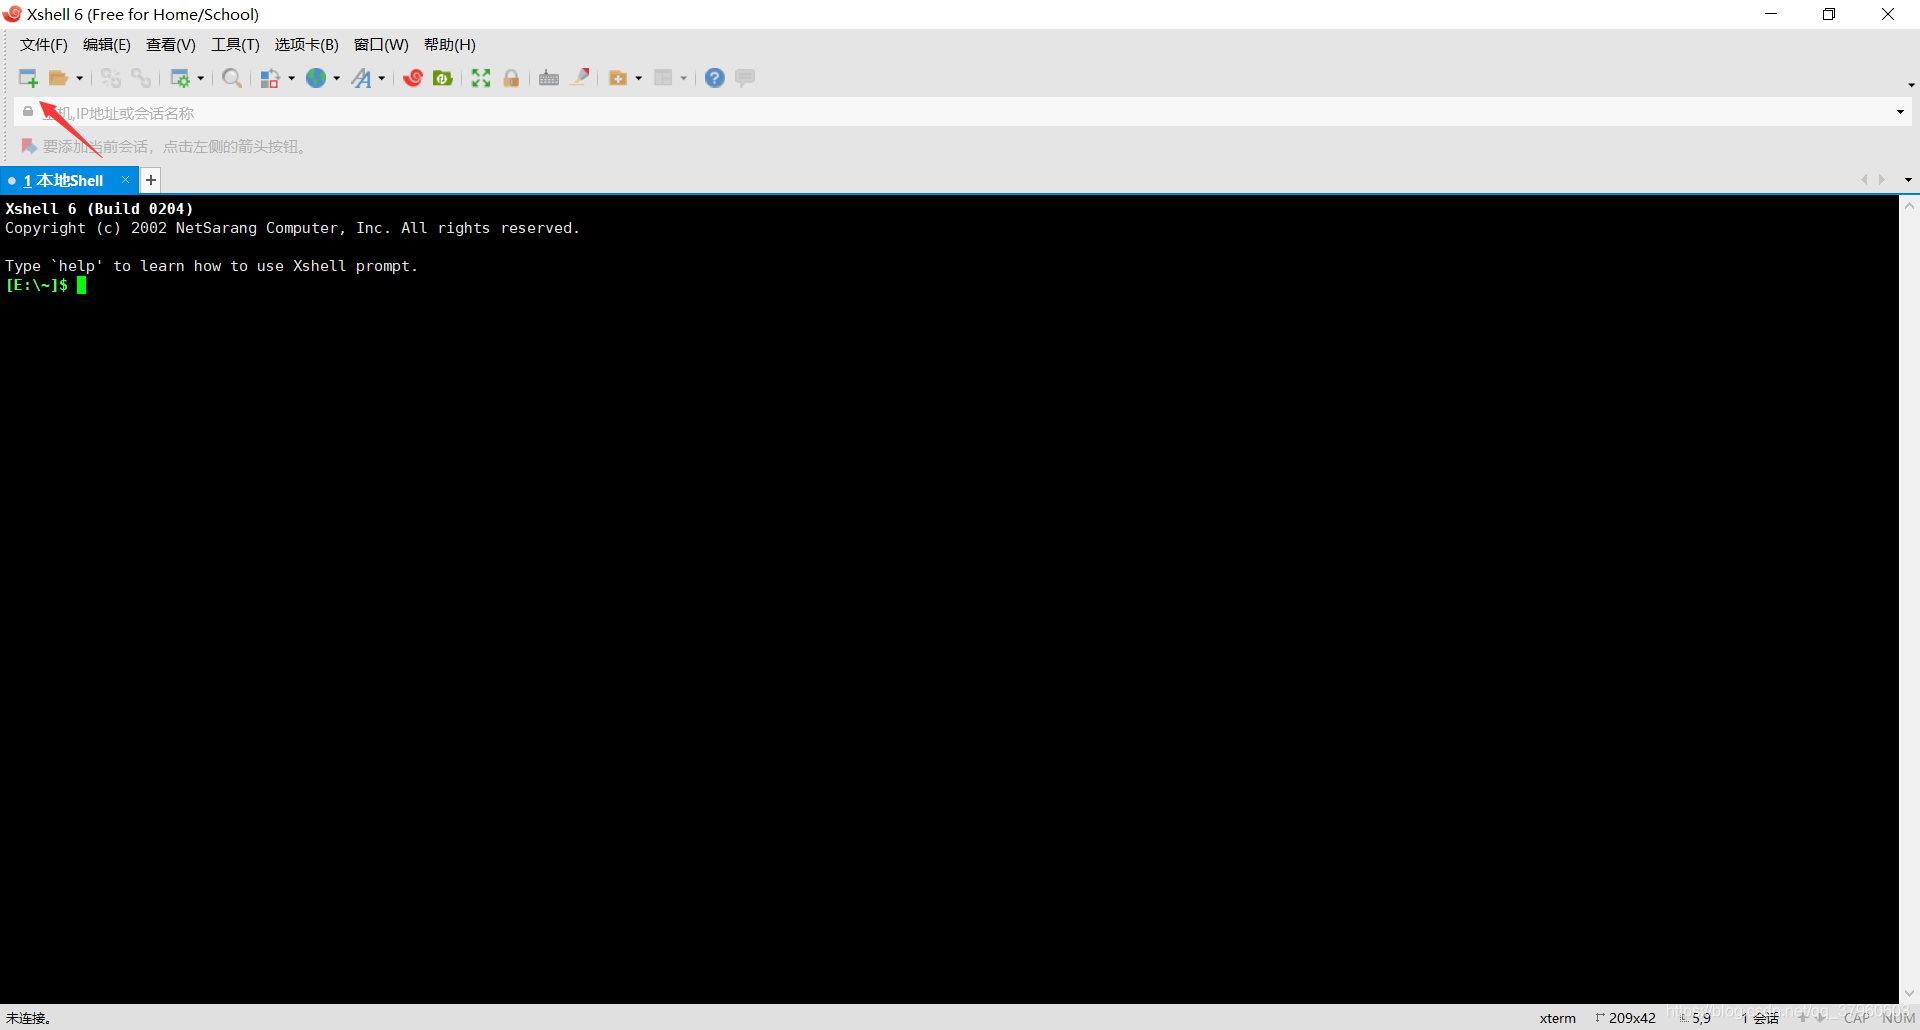Open the 窗口(W) menu
Viewport: 1920px width, 1030px height.
coord(381,45)
